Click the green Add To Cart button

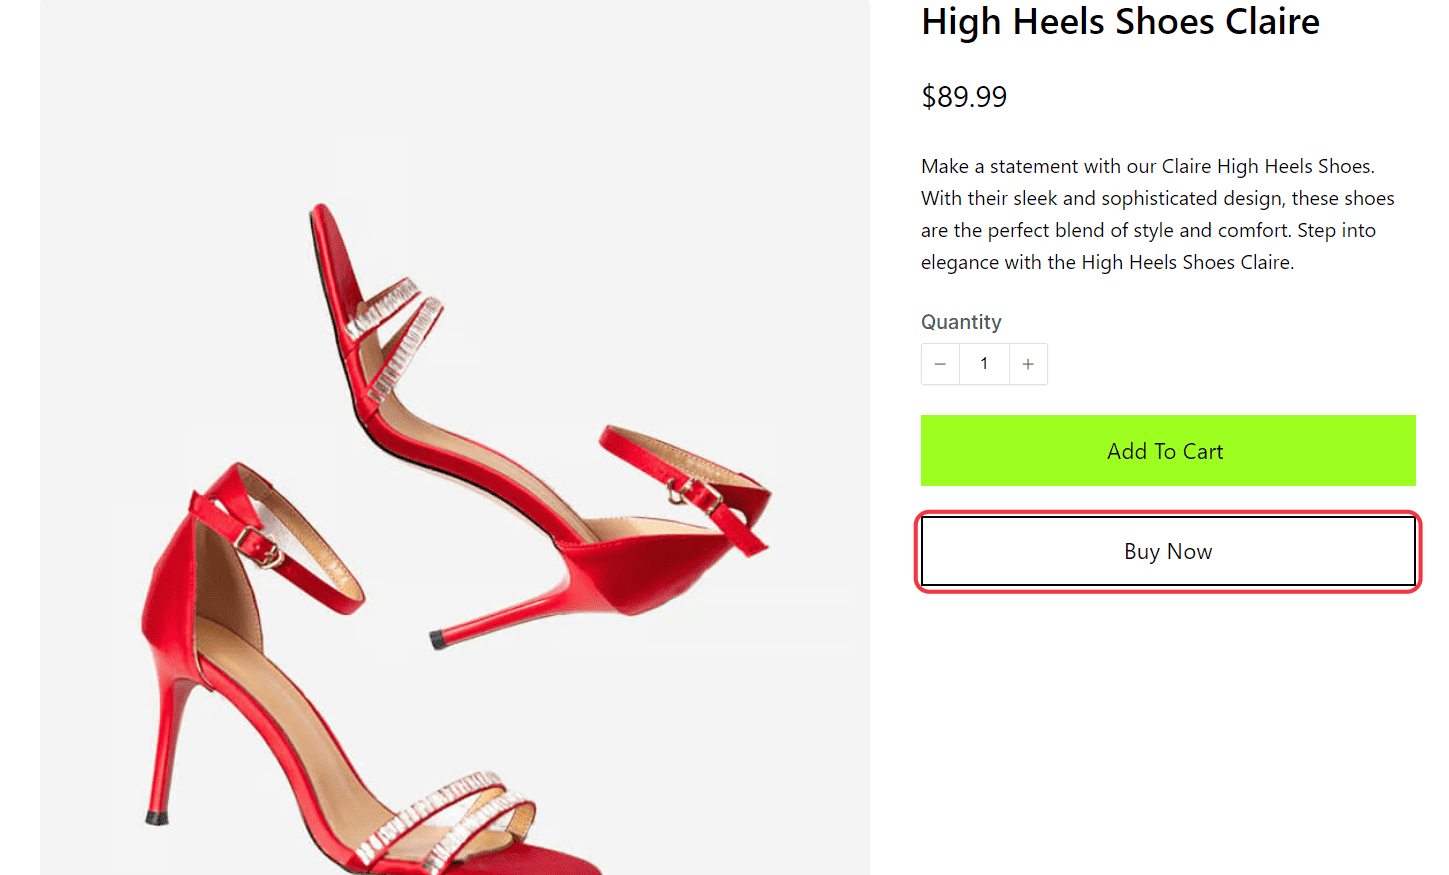click(x=1166, y=451)
